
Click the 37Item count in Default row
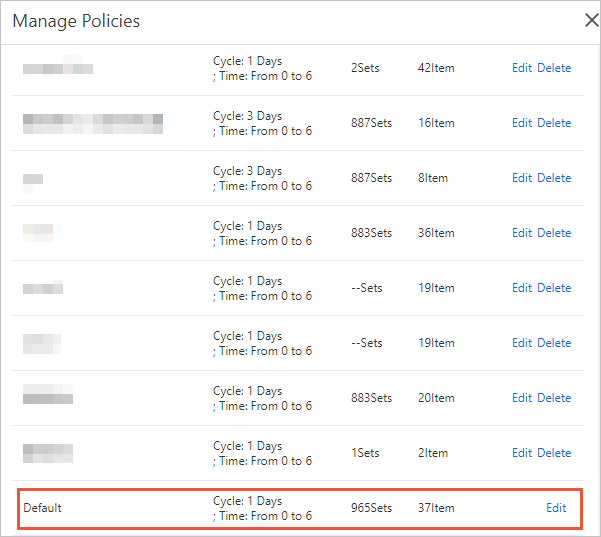click(x=436, y=508)
